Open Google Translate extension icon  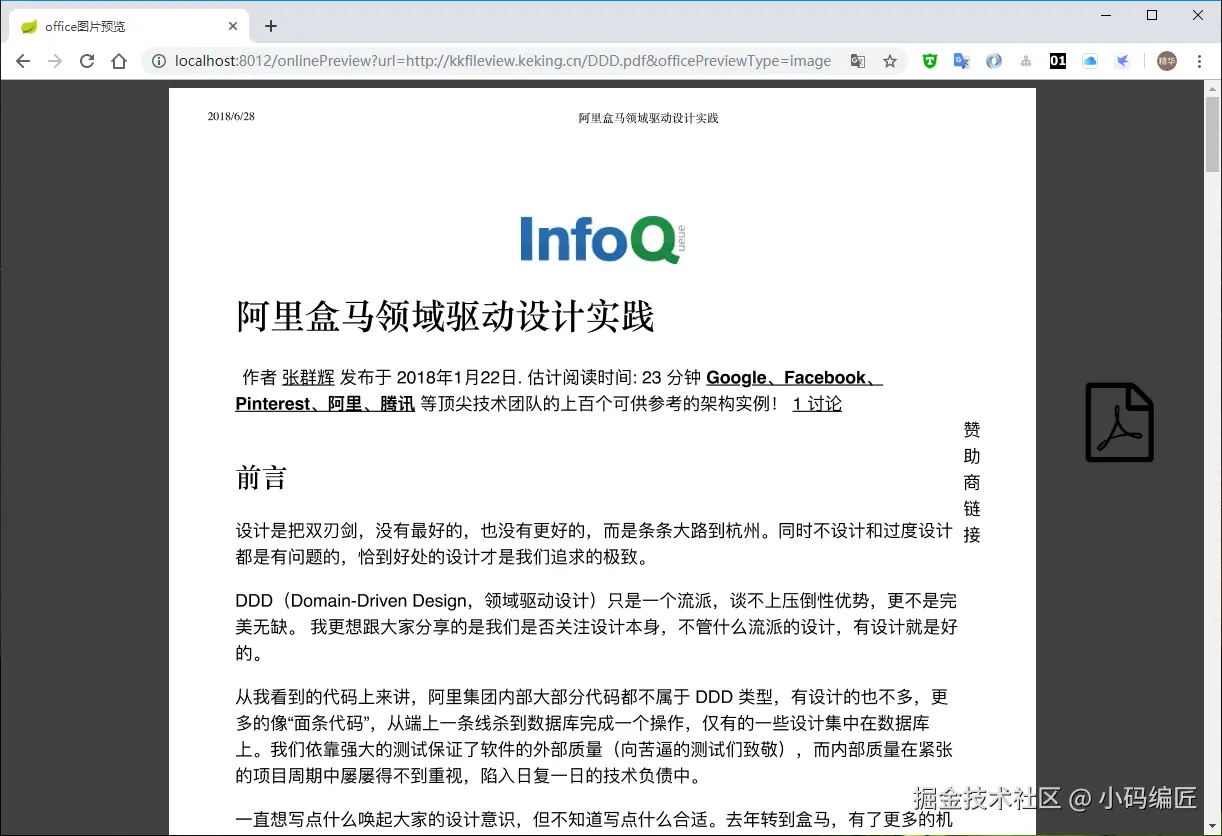click(962, 61)
